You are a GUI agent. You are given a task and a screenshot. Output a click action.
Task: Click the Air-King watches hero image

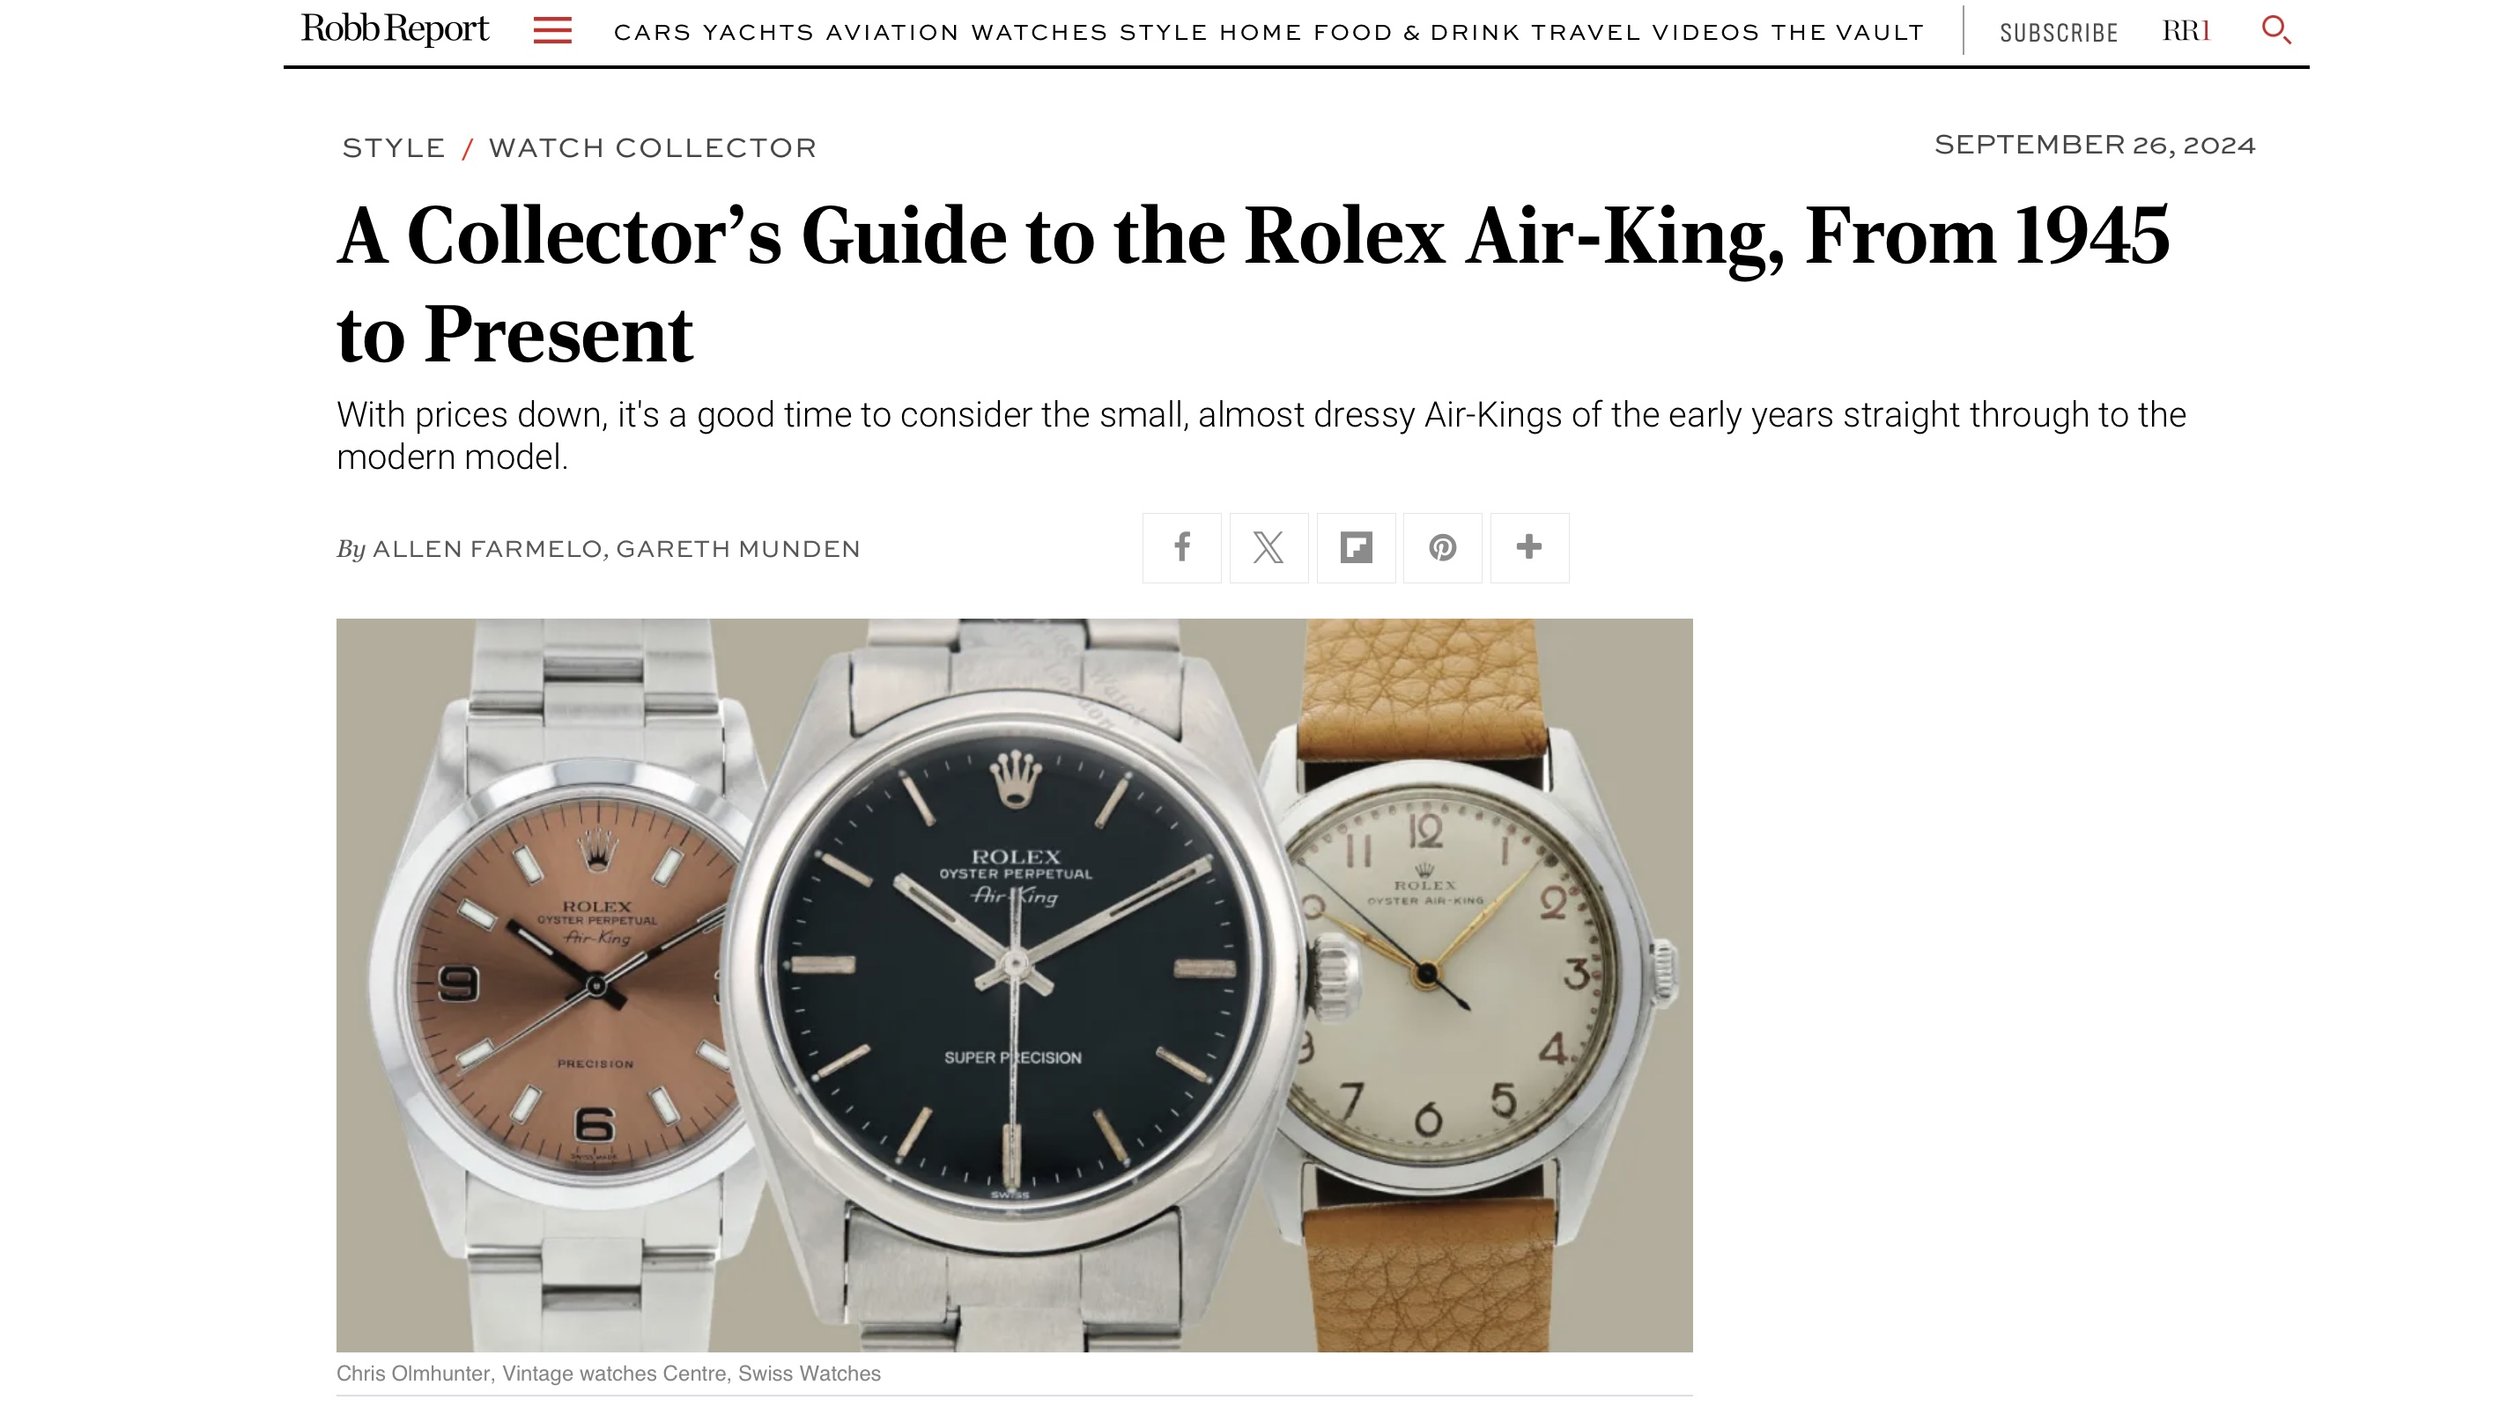coord(1014,985)
